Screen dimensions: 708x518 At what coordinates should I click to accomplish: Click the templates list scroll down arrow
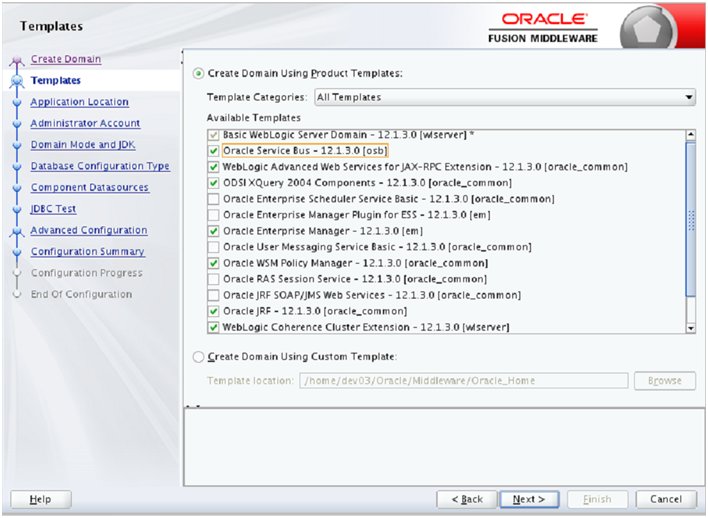click(x=690, y=328)
